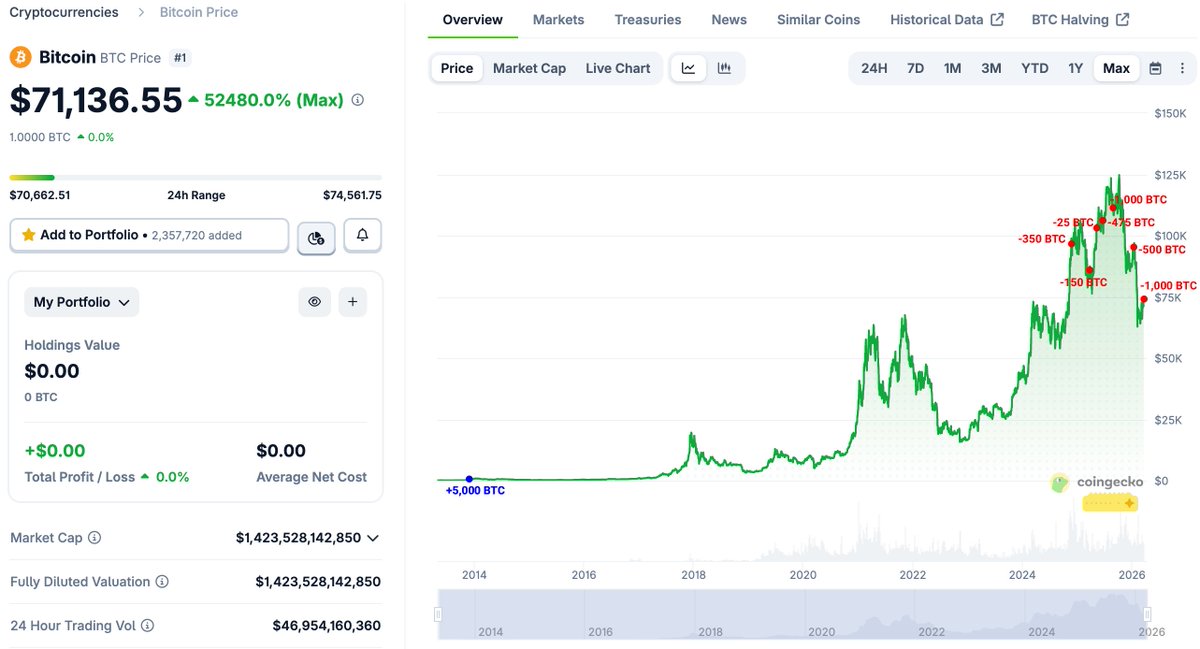Select the 1Y time range

pyautogui.click(x=1073, y=68)
